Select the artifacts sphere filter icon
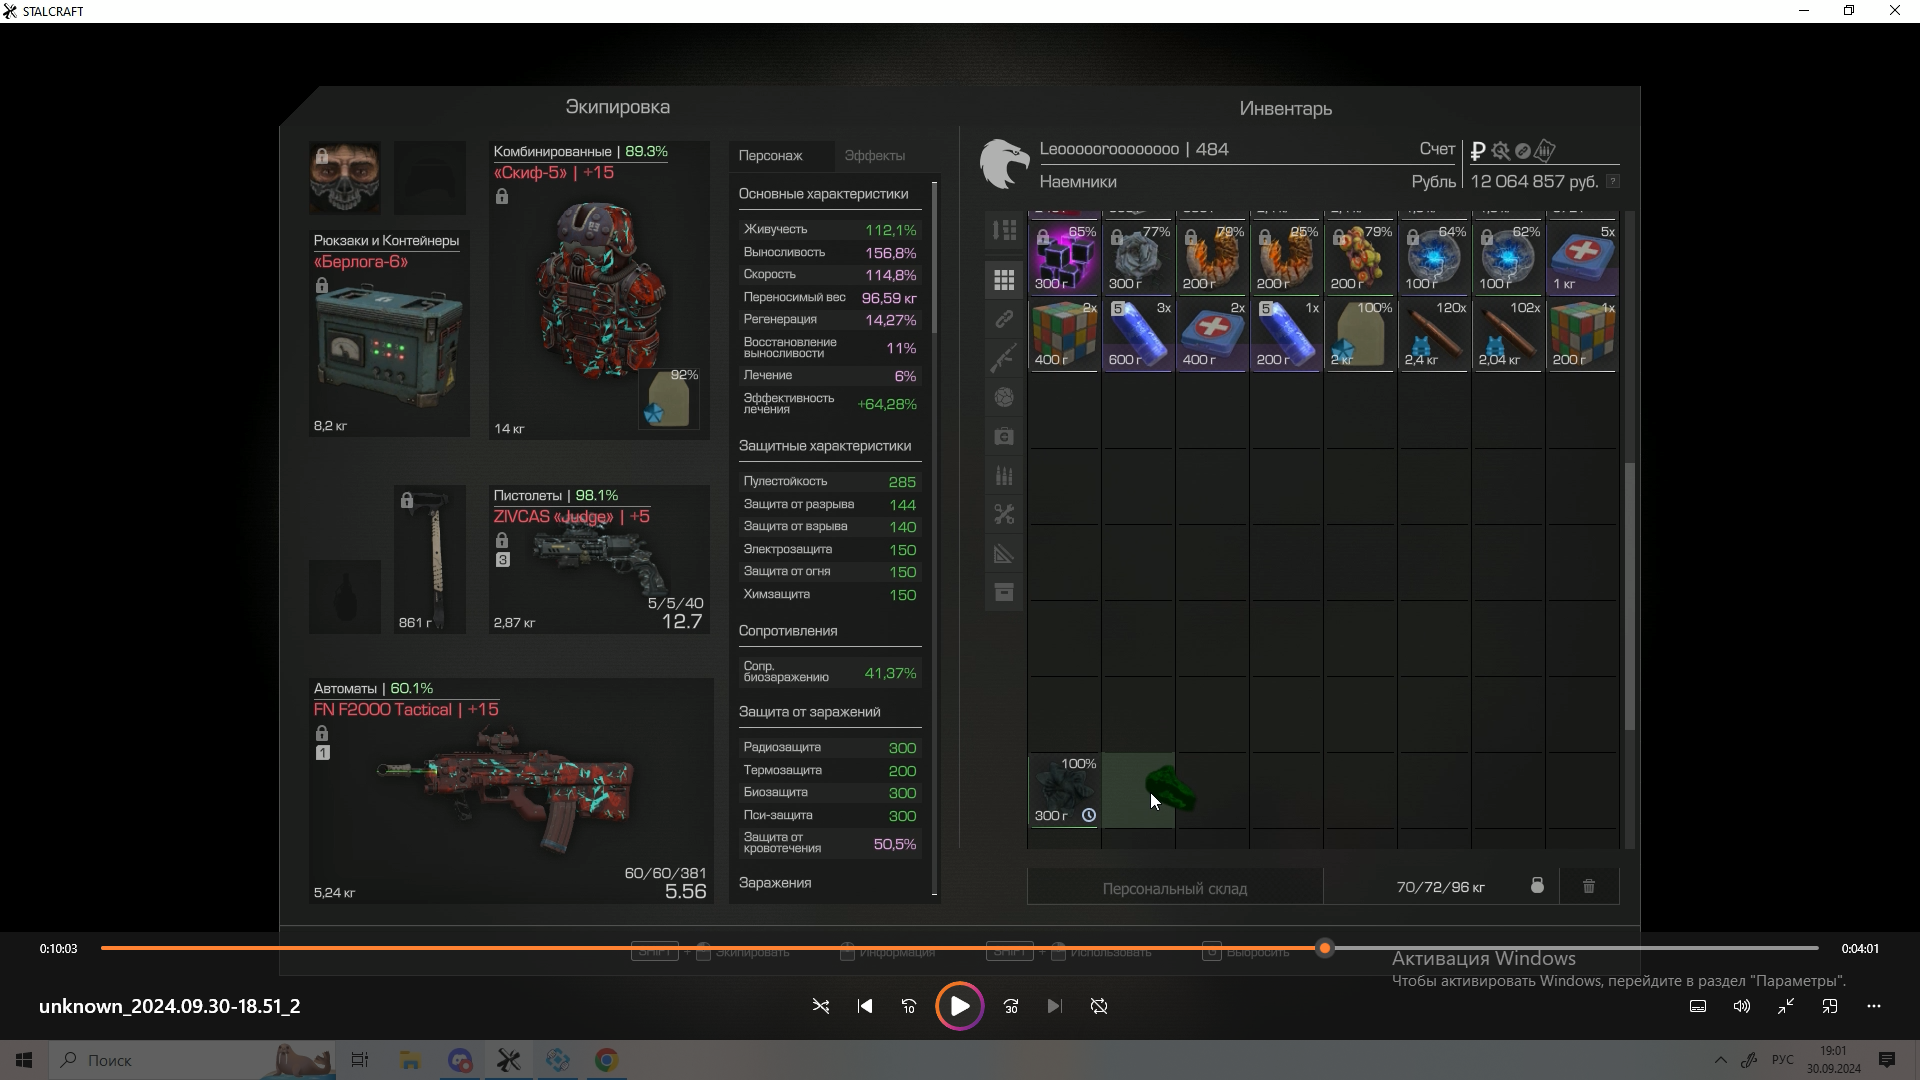This screenshot has height=1080, width=1920. coord(1004,397)
